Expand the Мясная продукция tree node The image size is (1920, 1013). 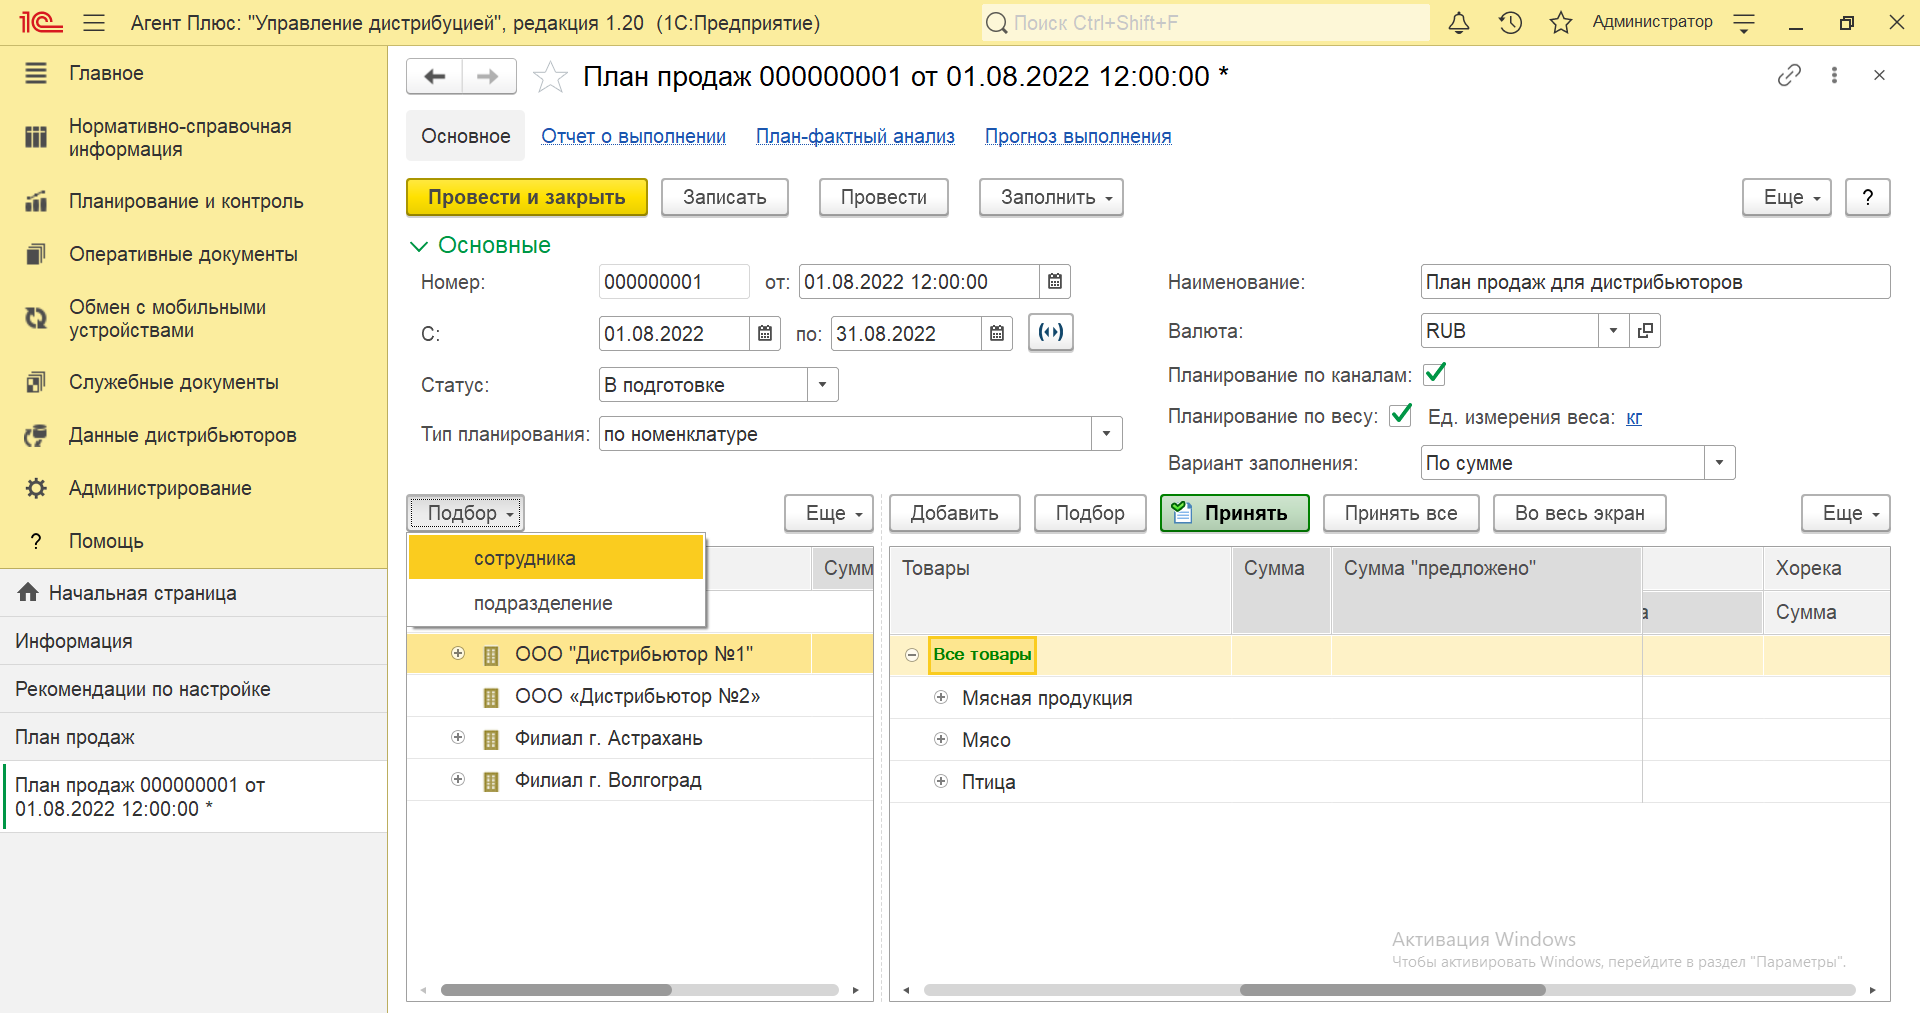point(941,698)
